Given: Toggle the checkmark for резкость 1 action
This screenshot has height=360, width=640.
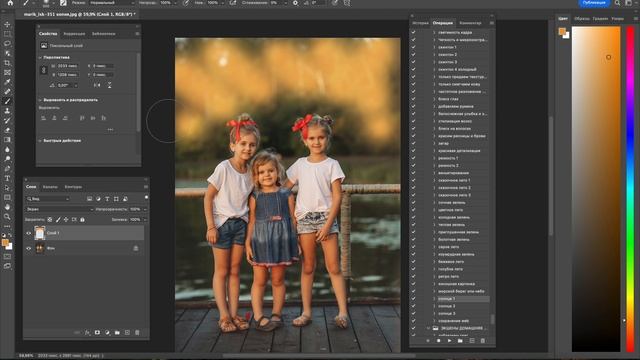Looking at the screenshot, I should click(413, 158).
